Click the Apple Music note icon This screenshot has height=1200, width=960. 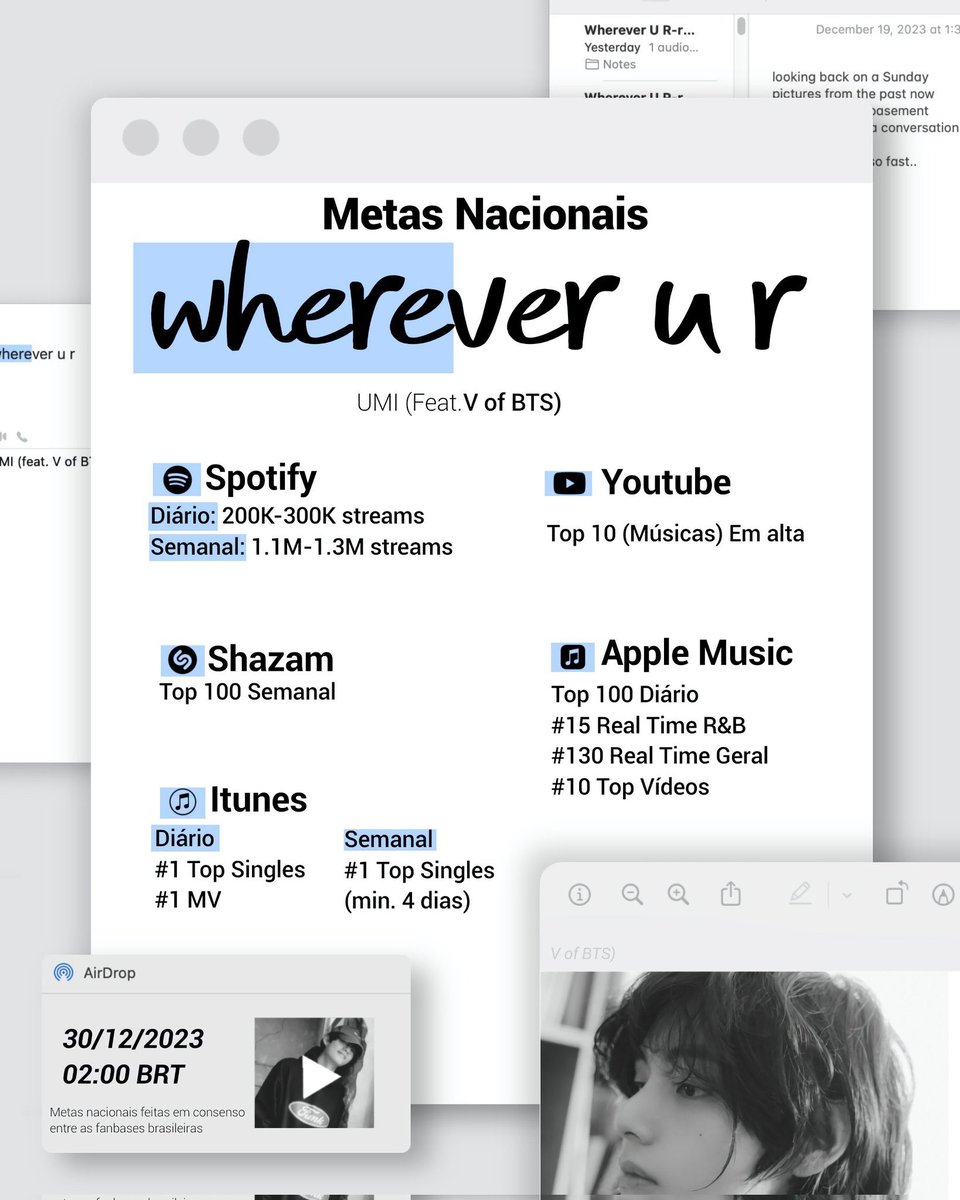[573, 656]
